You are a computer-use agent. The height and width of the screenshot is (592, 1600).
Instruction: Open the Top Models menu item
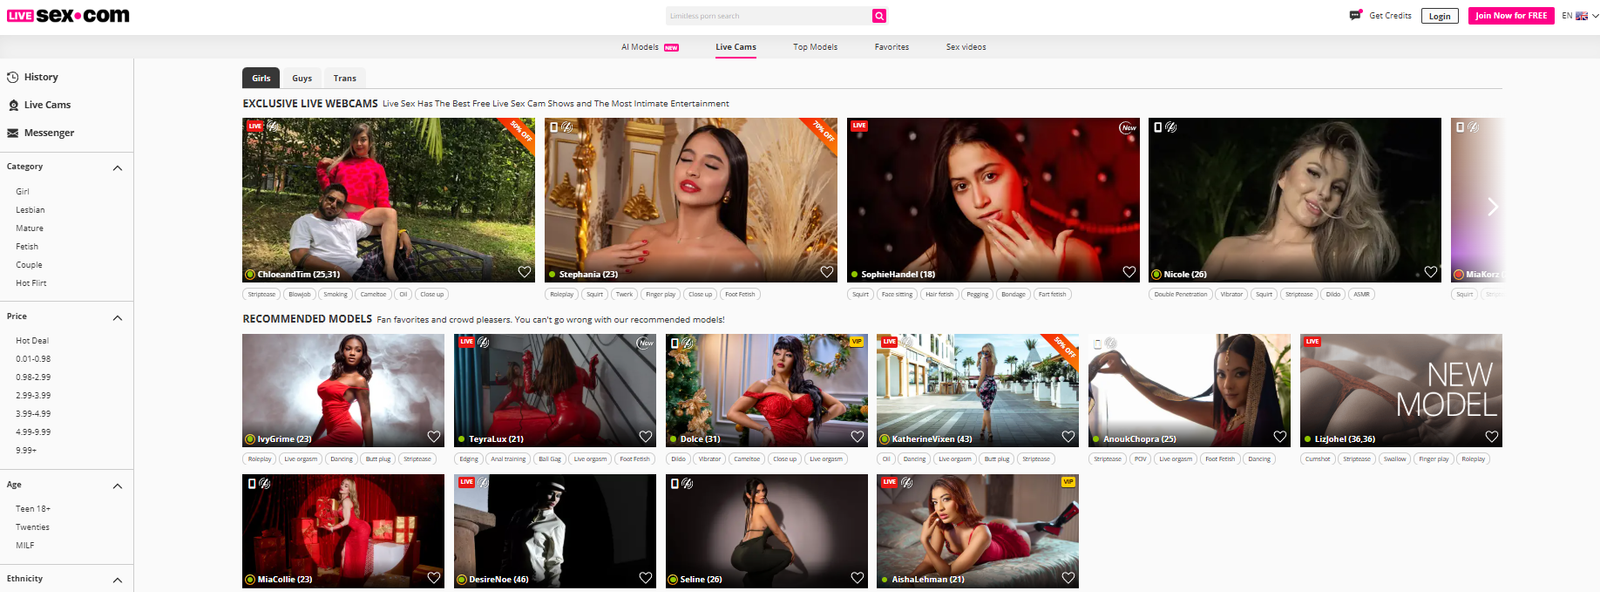click(815, 47)
